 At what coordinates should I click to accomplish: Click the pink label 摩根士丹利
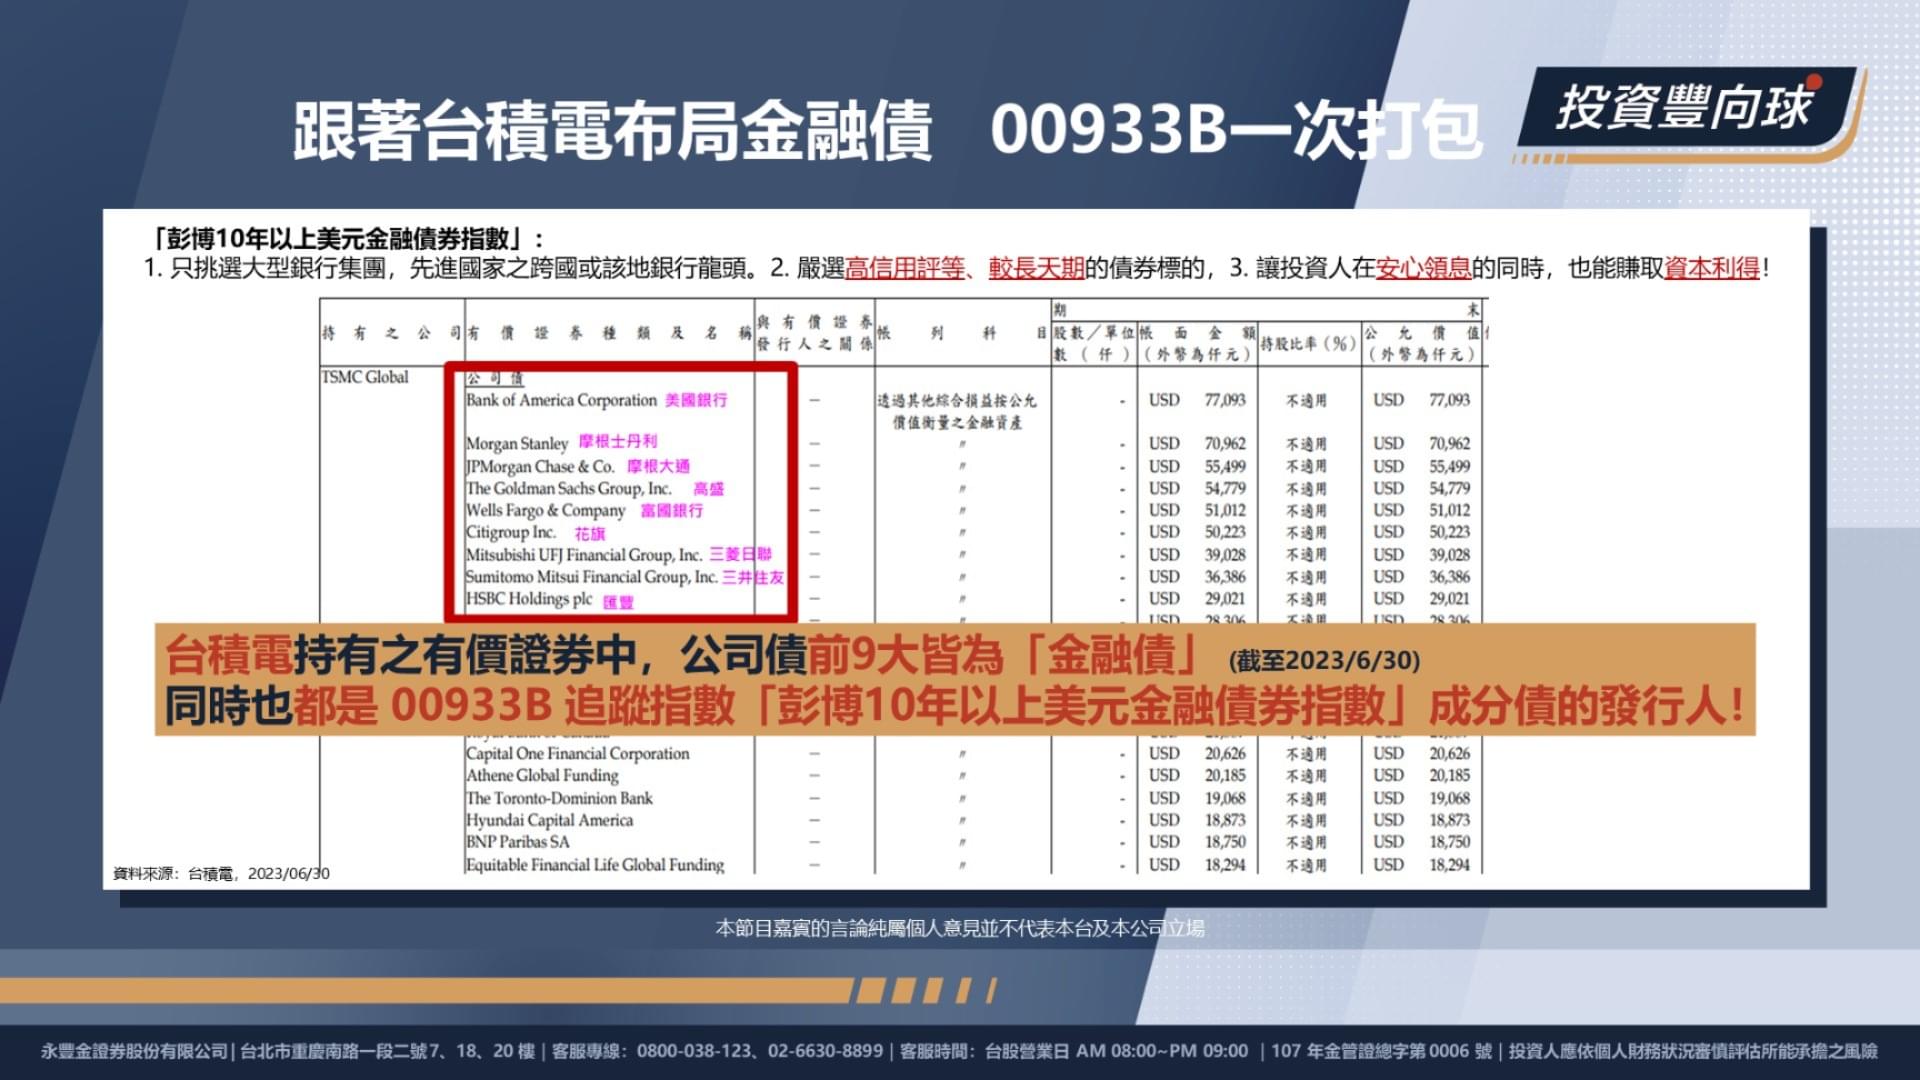(x=618, y=441)
